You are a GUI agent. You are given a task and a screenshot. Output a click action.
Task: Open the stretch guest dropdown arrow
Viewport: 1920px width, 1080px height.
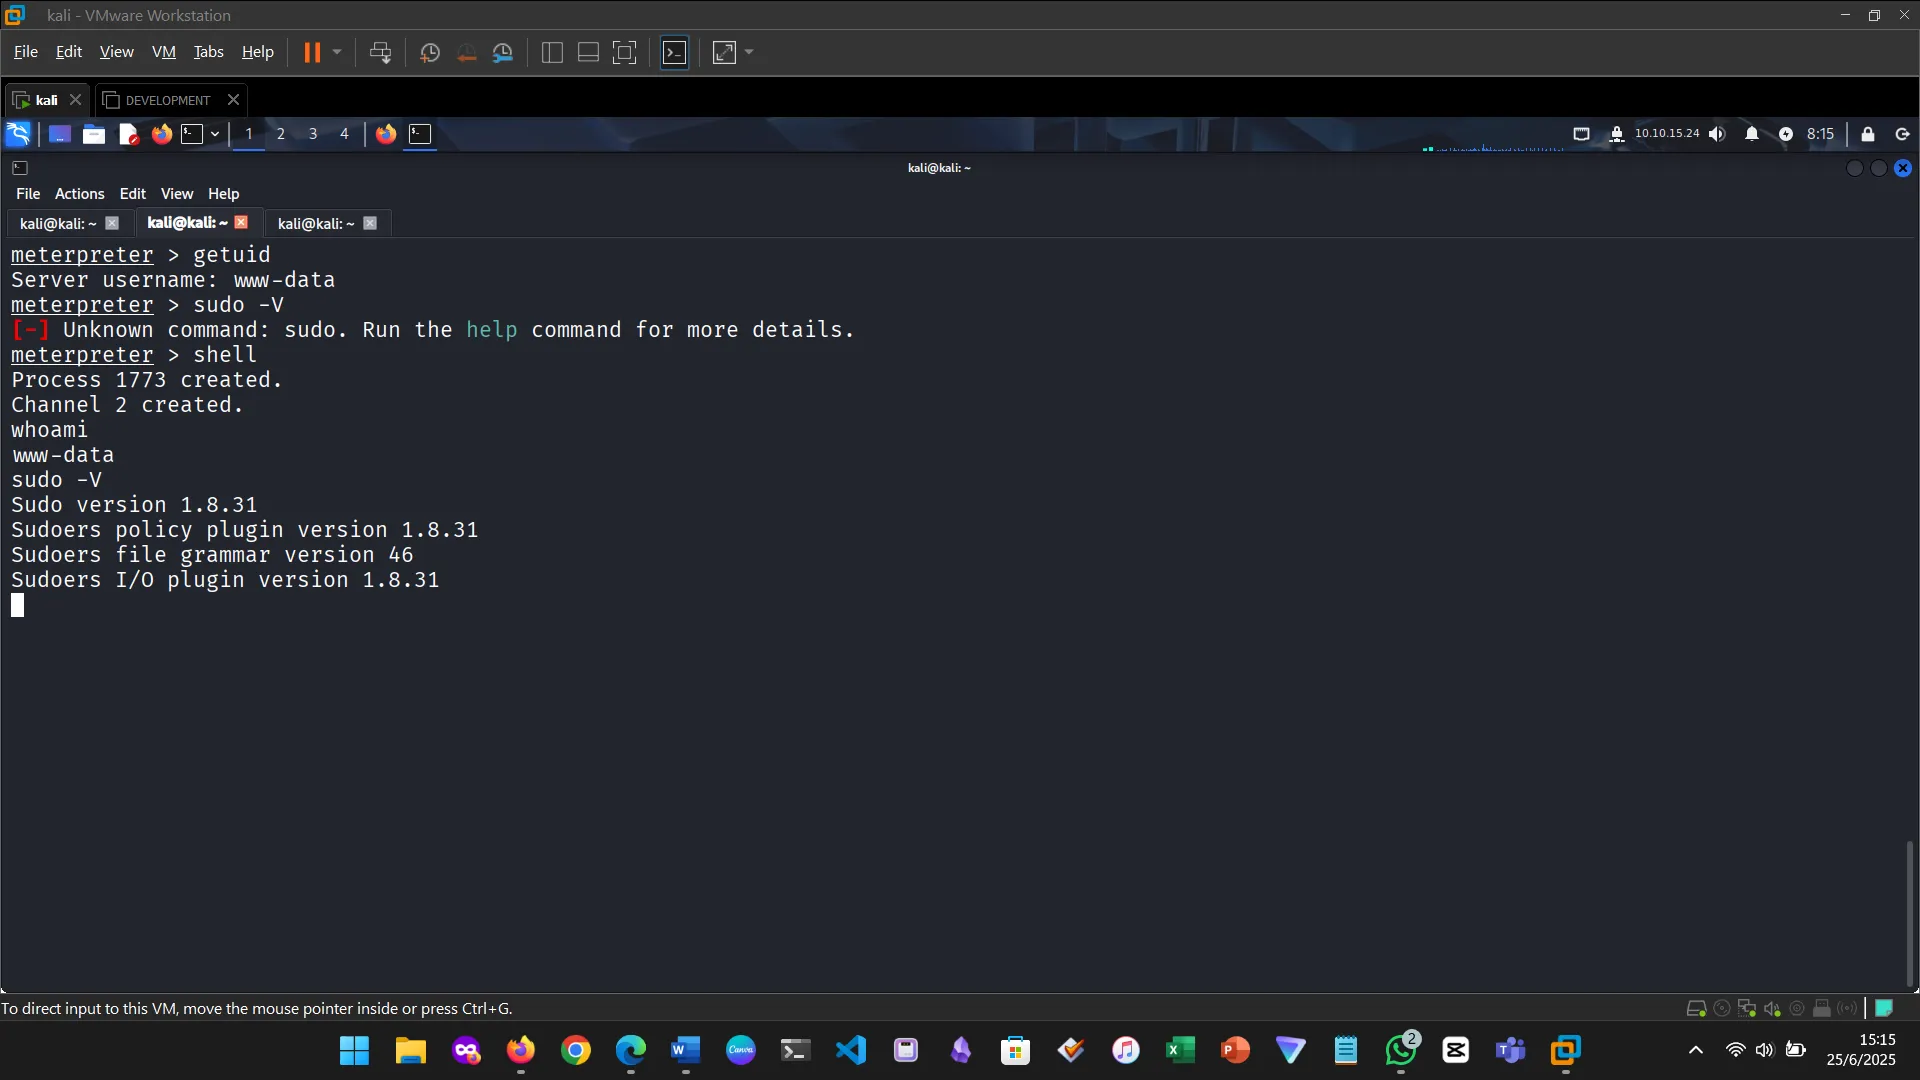pyautogui.click(x=749, y=53)
